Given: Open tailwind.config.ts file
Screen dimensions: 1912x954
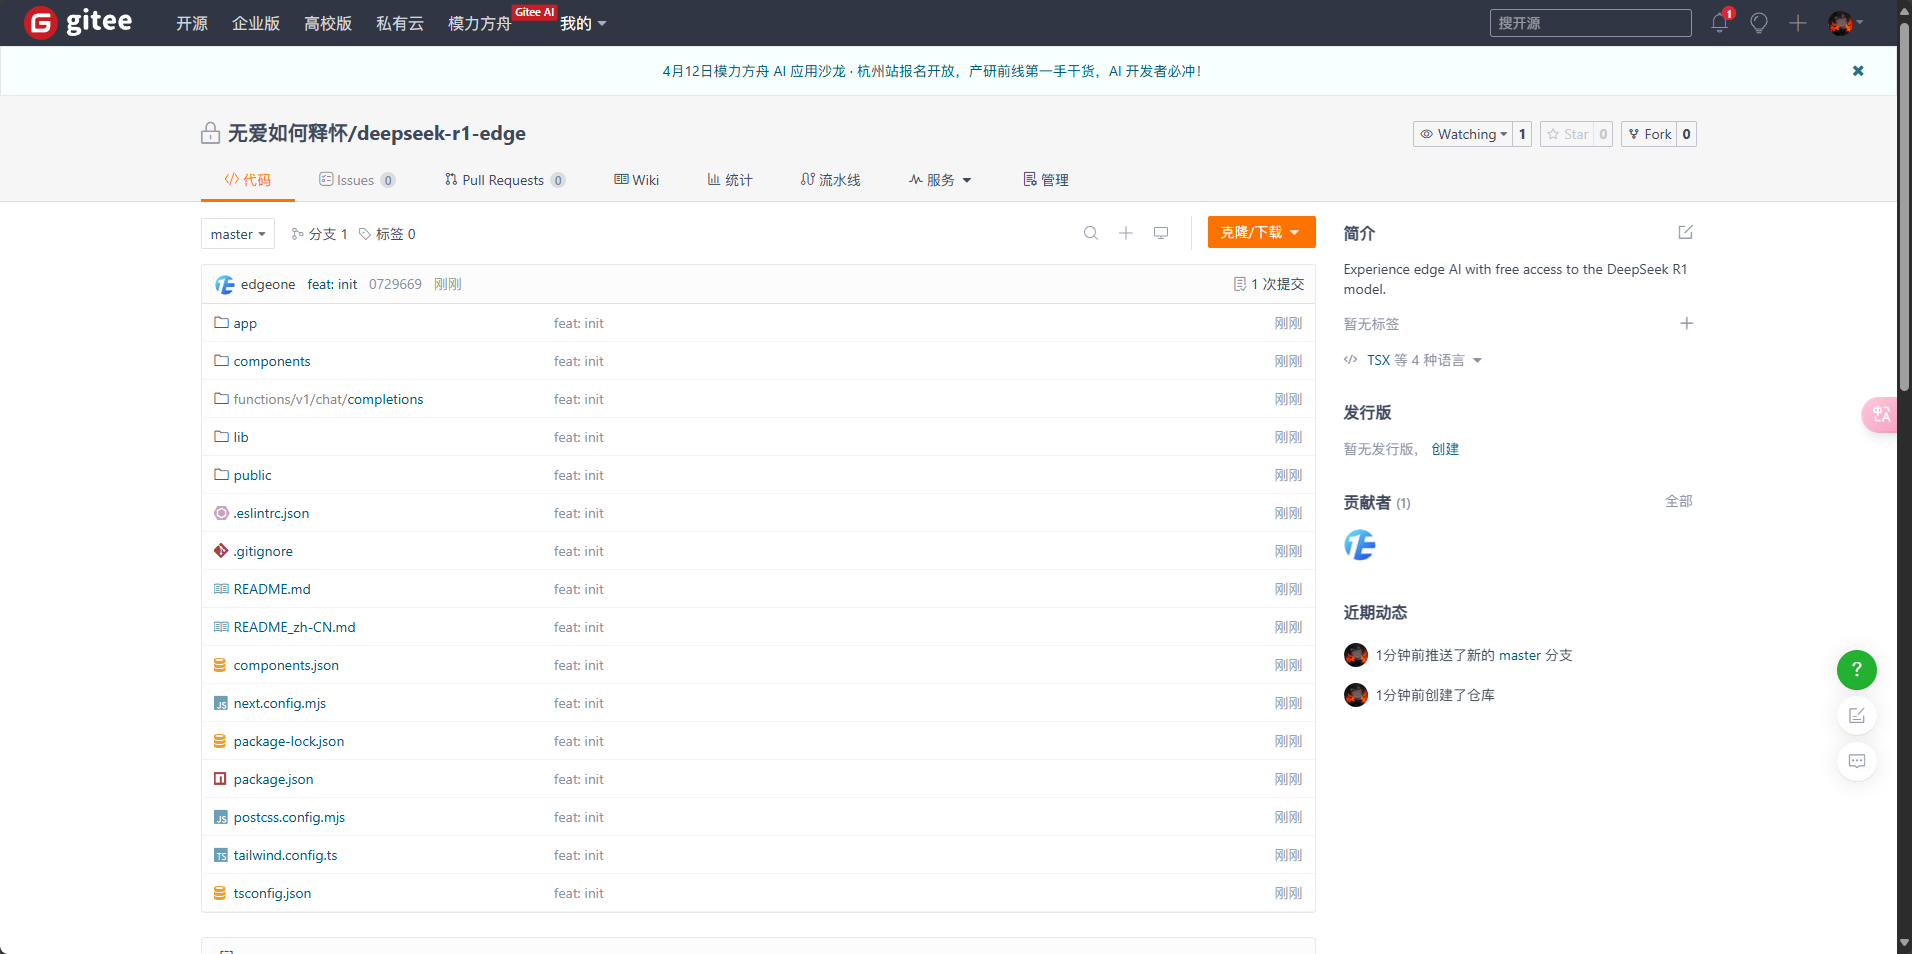Looking at the screenshot, I should (x=285, y=855).
